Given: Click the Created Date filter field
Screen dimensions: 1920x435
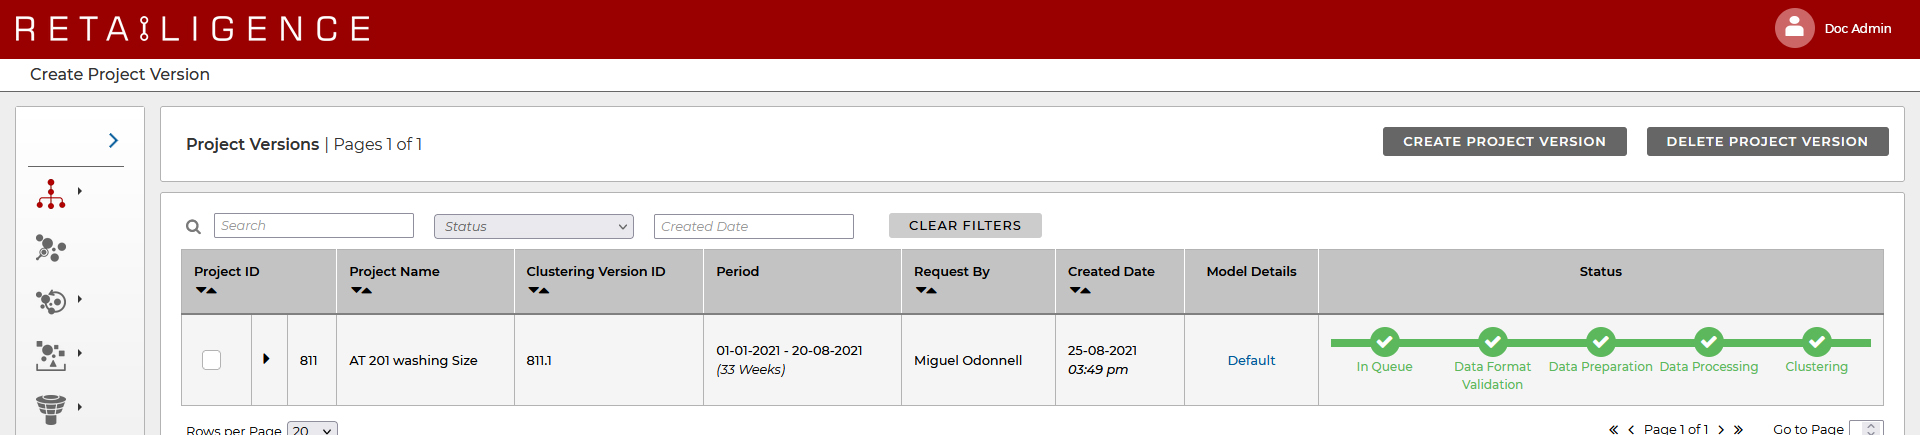Looking at the screenshot, I should pos(754,226).
